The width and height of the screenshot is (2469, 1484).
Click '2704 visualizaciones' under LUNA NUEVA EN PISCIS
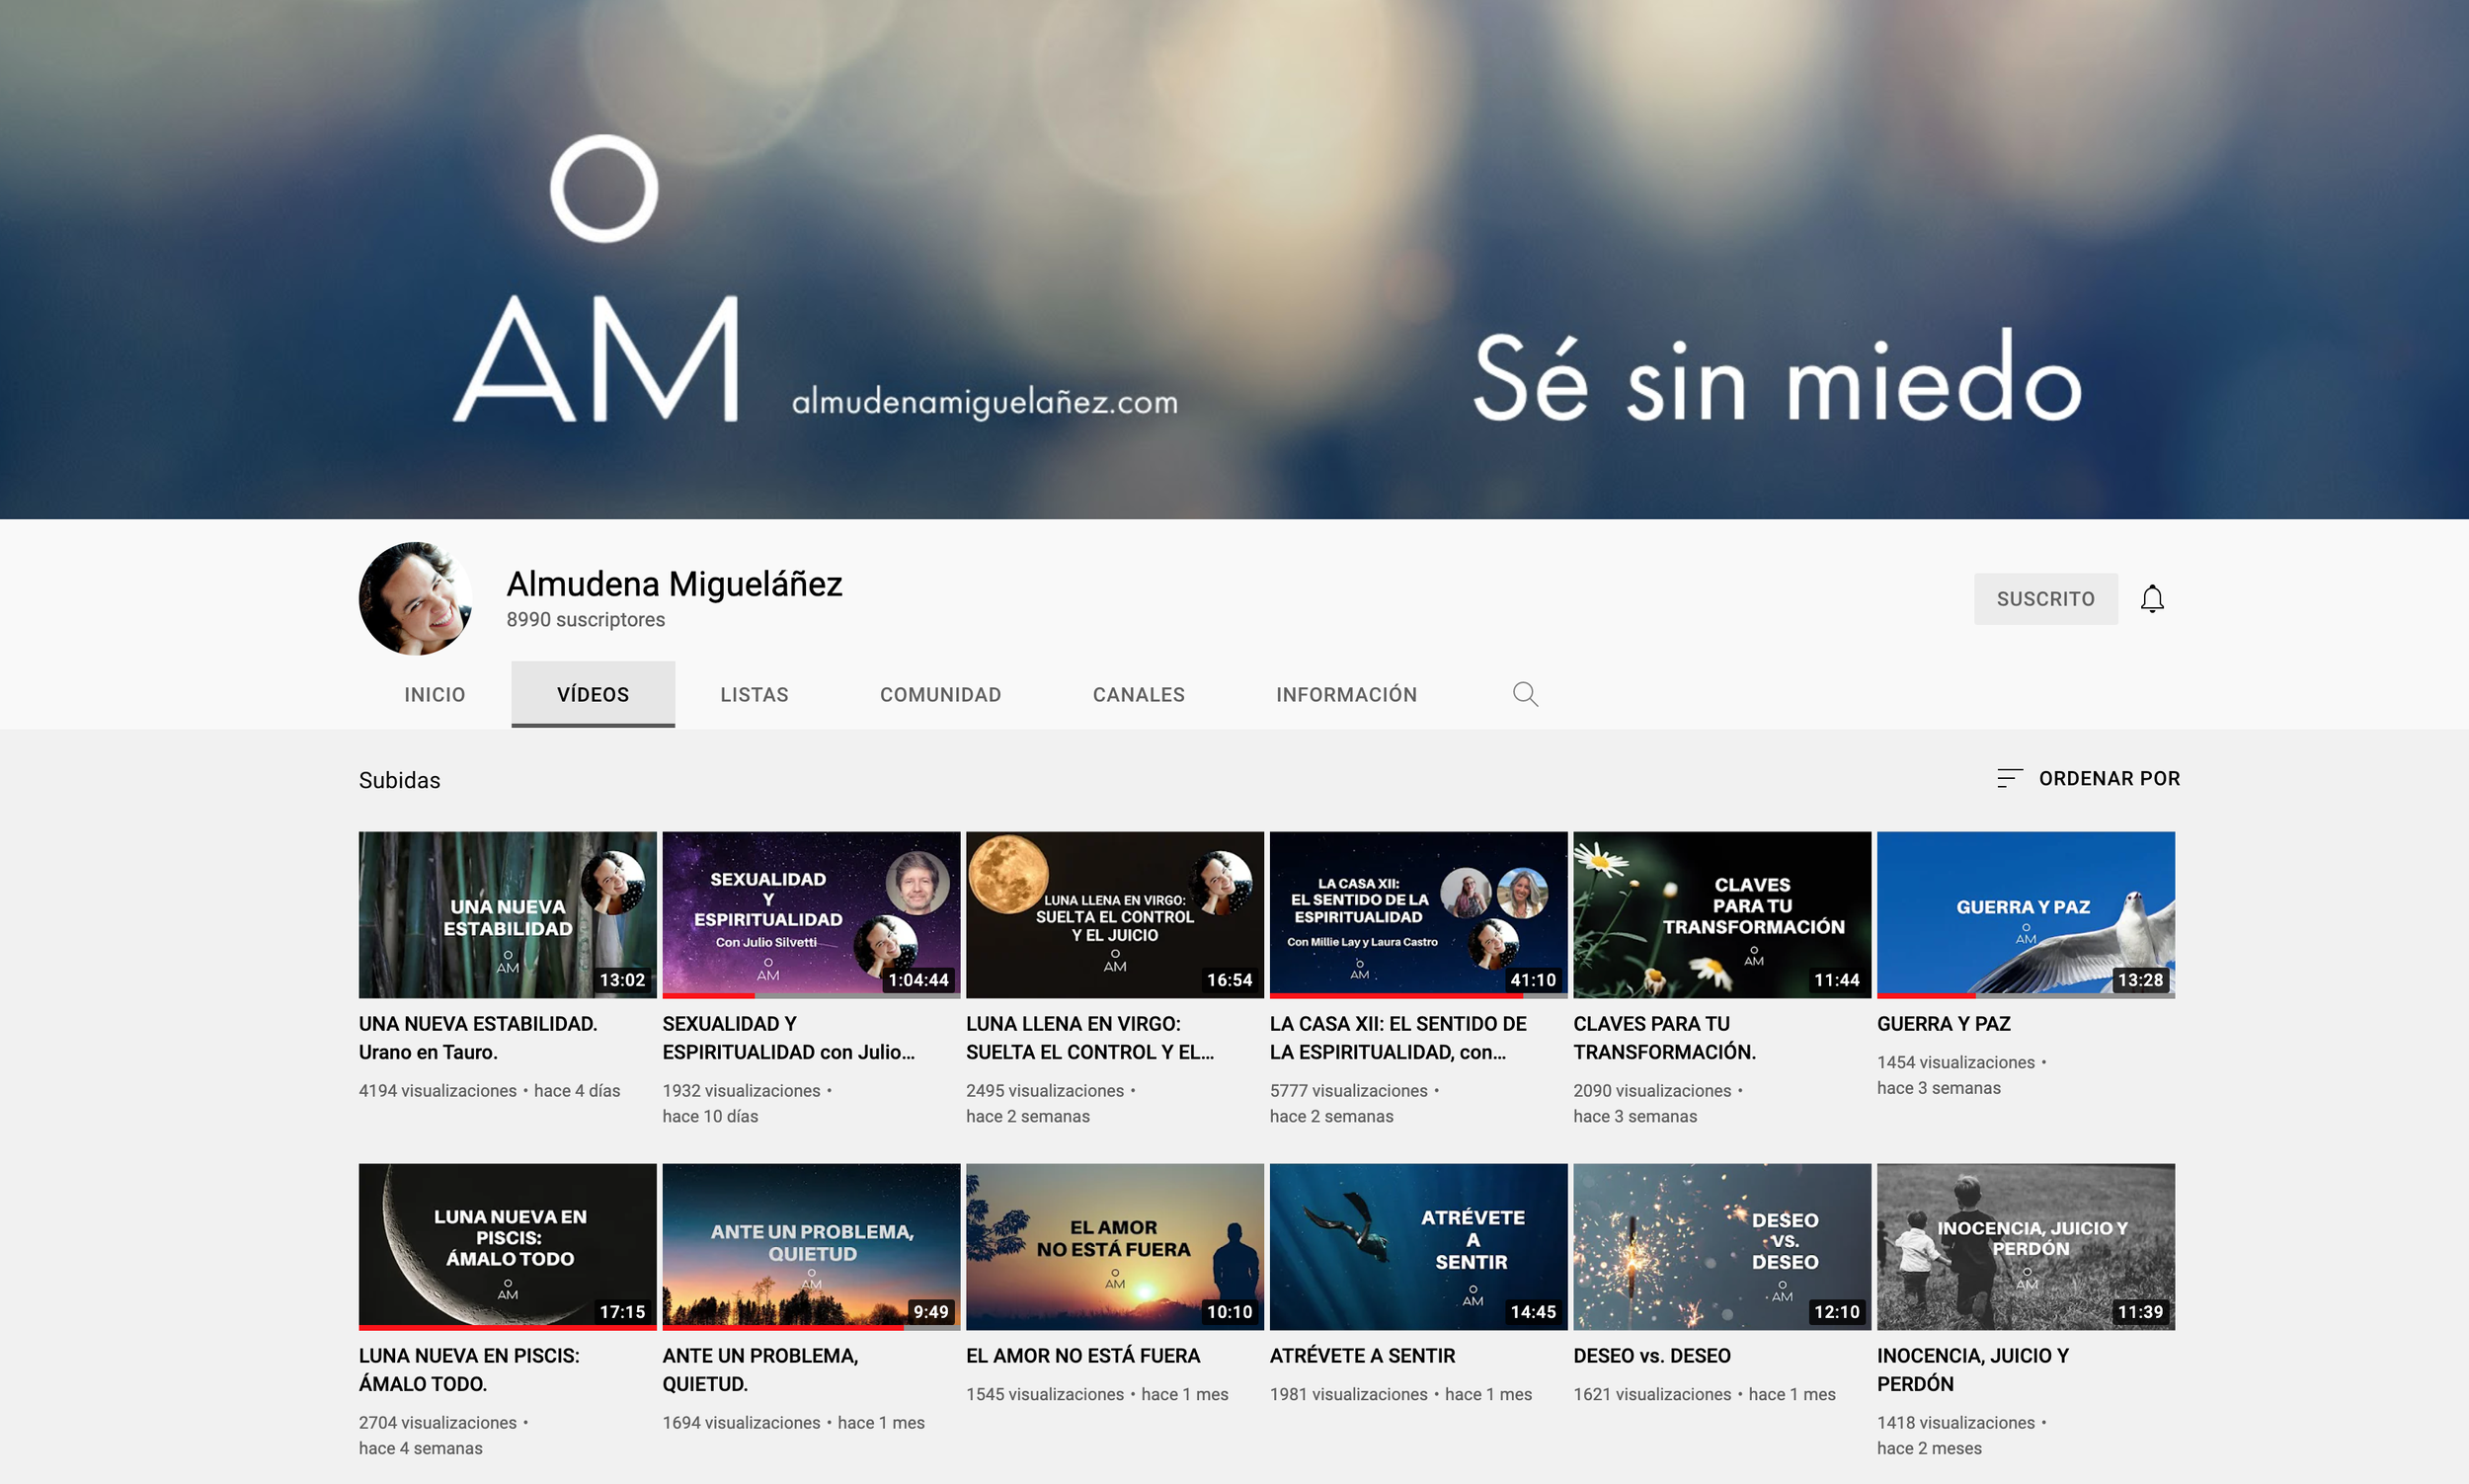coord(438,1423)
